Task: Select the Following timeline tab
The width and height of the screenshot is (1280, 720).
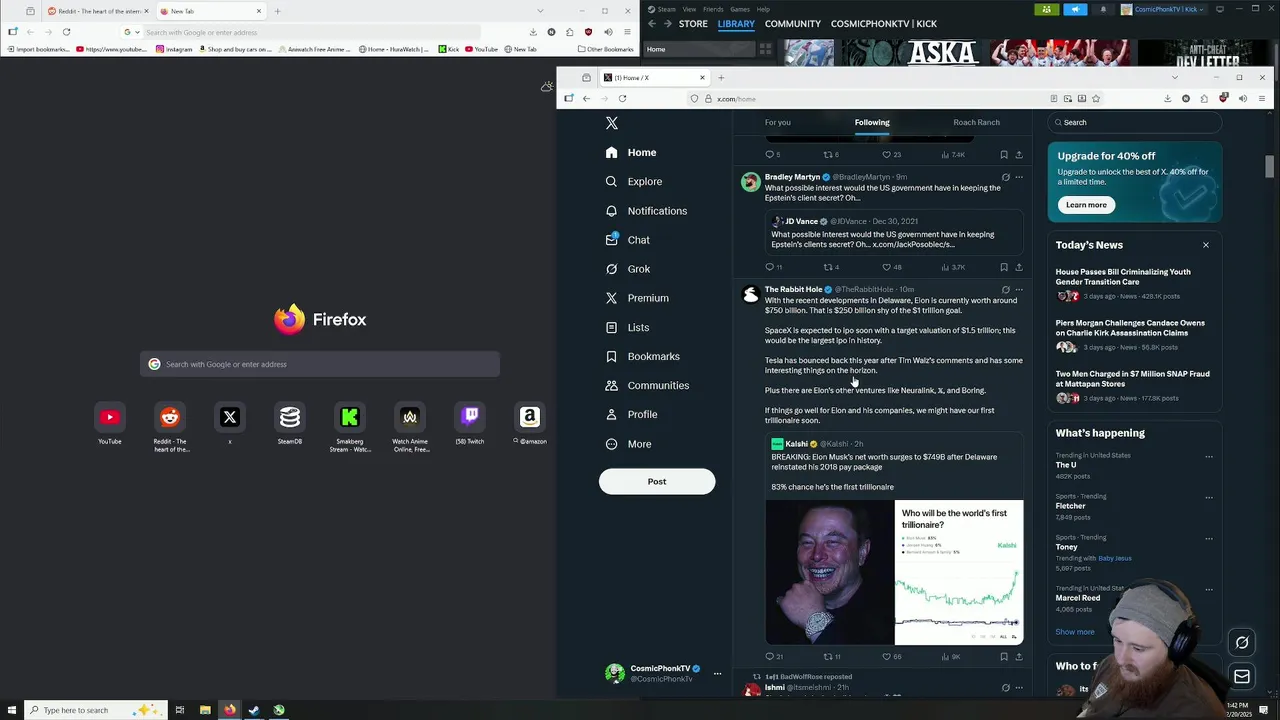Action: [872, 122]
